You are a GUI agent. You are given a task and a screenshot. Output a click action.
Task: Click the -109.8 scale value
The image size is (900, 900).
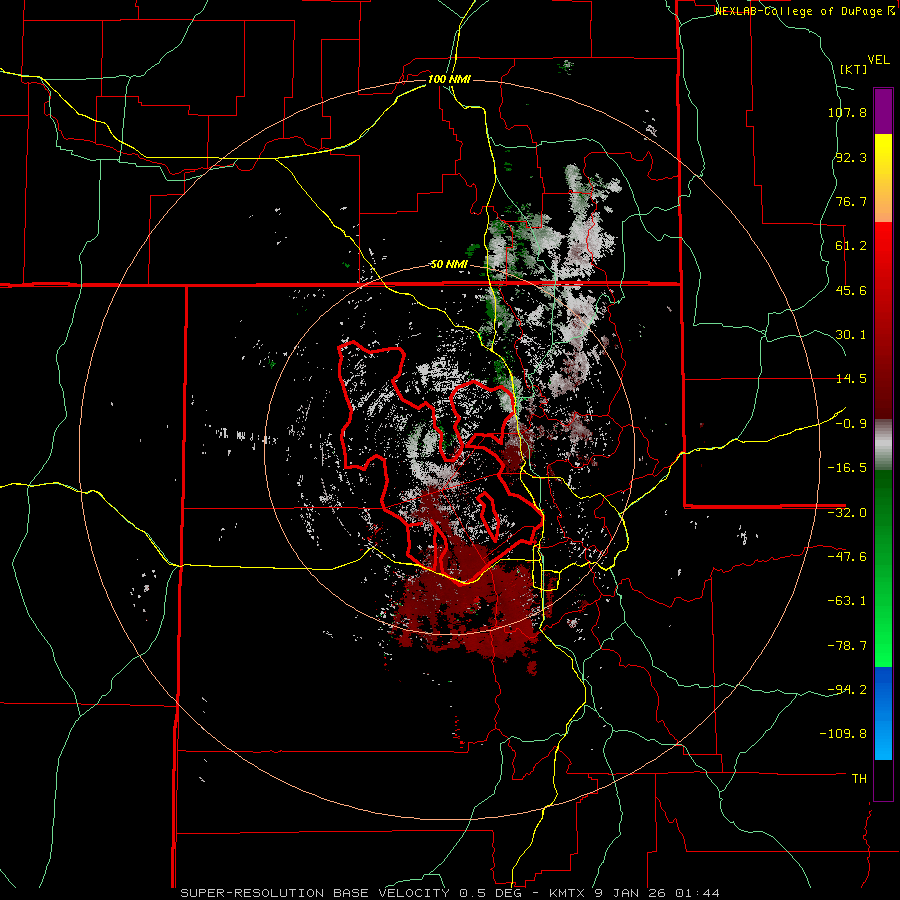click(x=844, y=734)
